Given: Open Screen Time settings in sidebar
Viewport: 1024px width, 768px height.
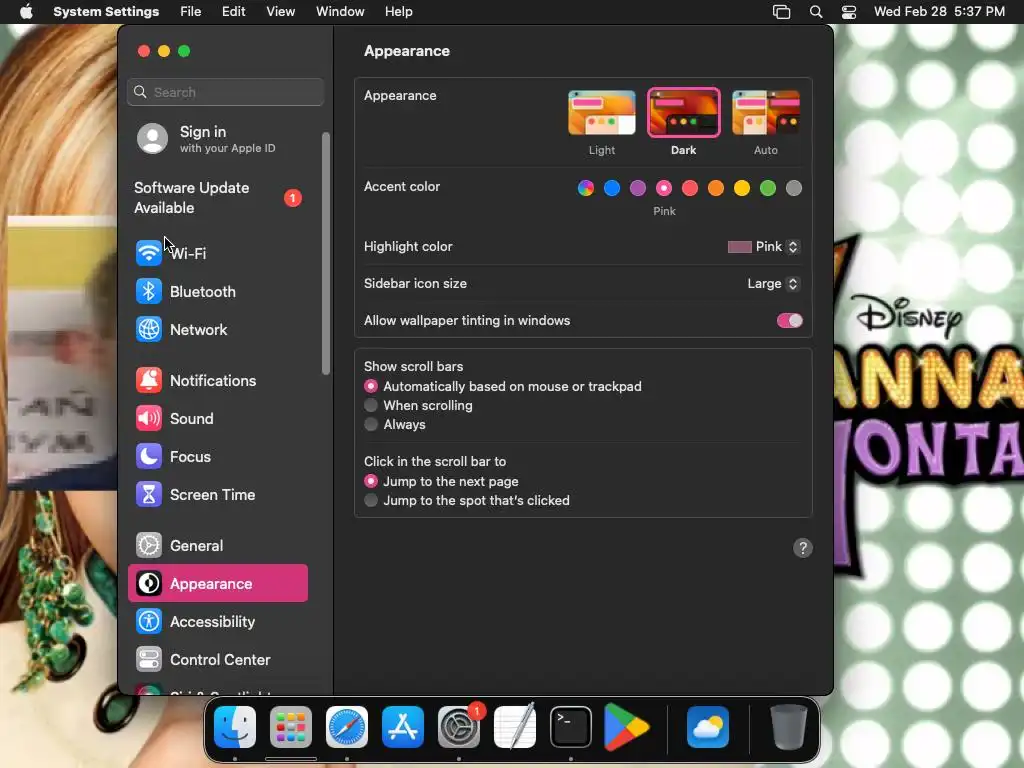Looking at the screenshot, I should (x=217, y=494).
